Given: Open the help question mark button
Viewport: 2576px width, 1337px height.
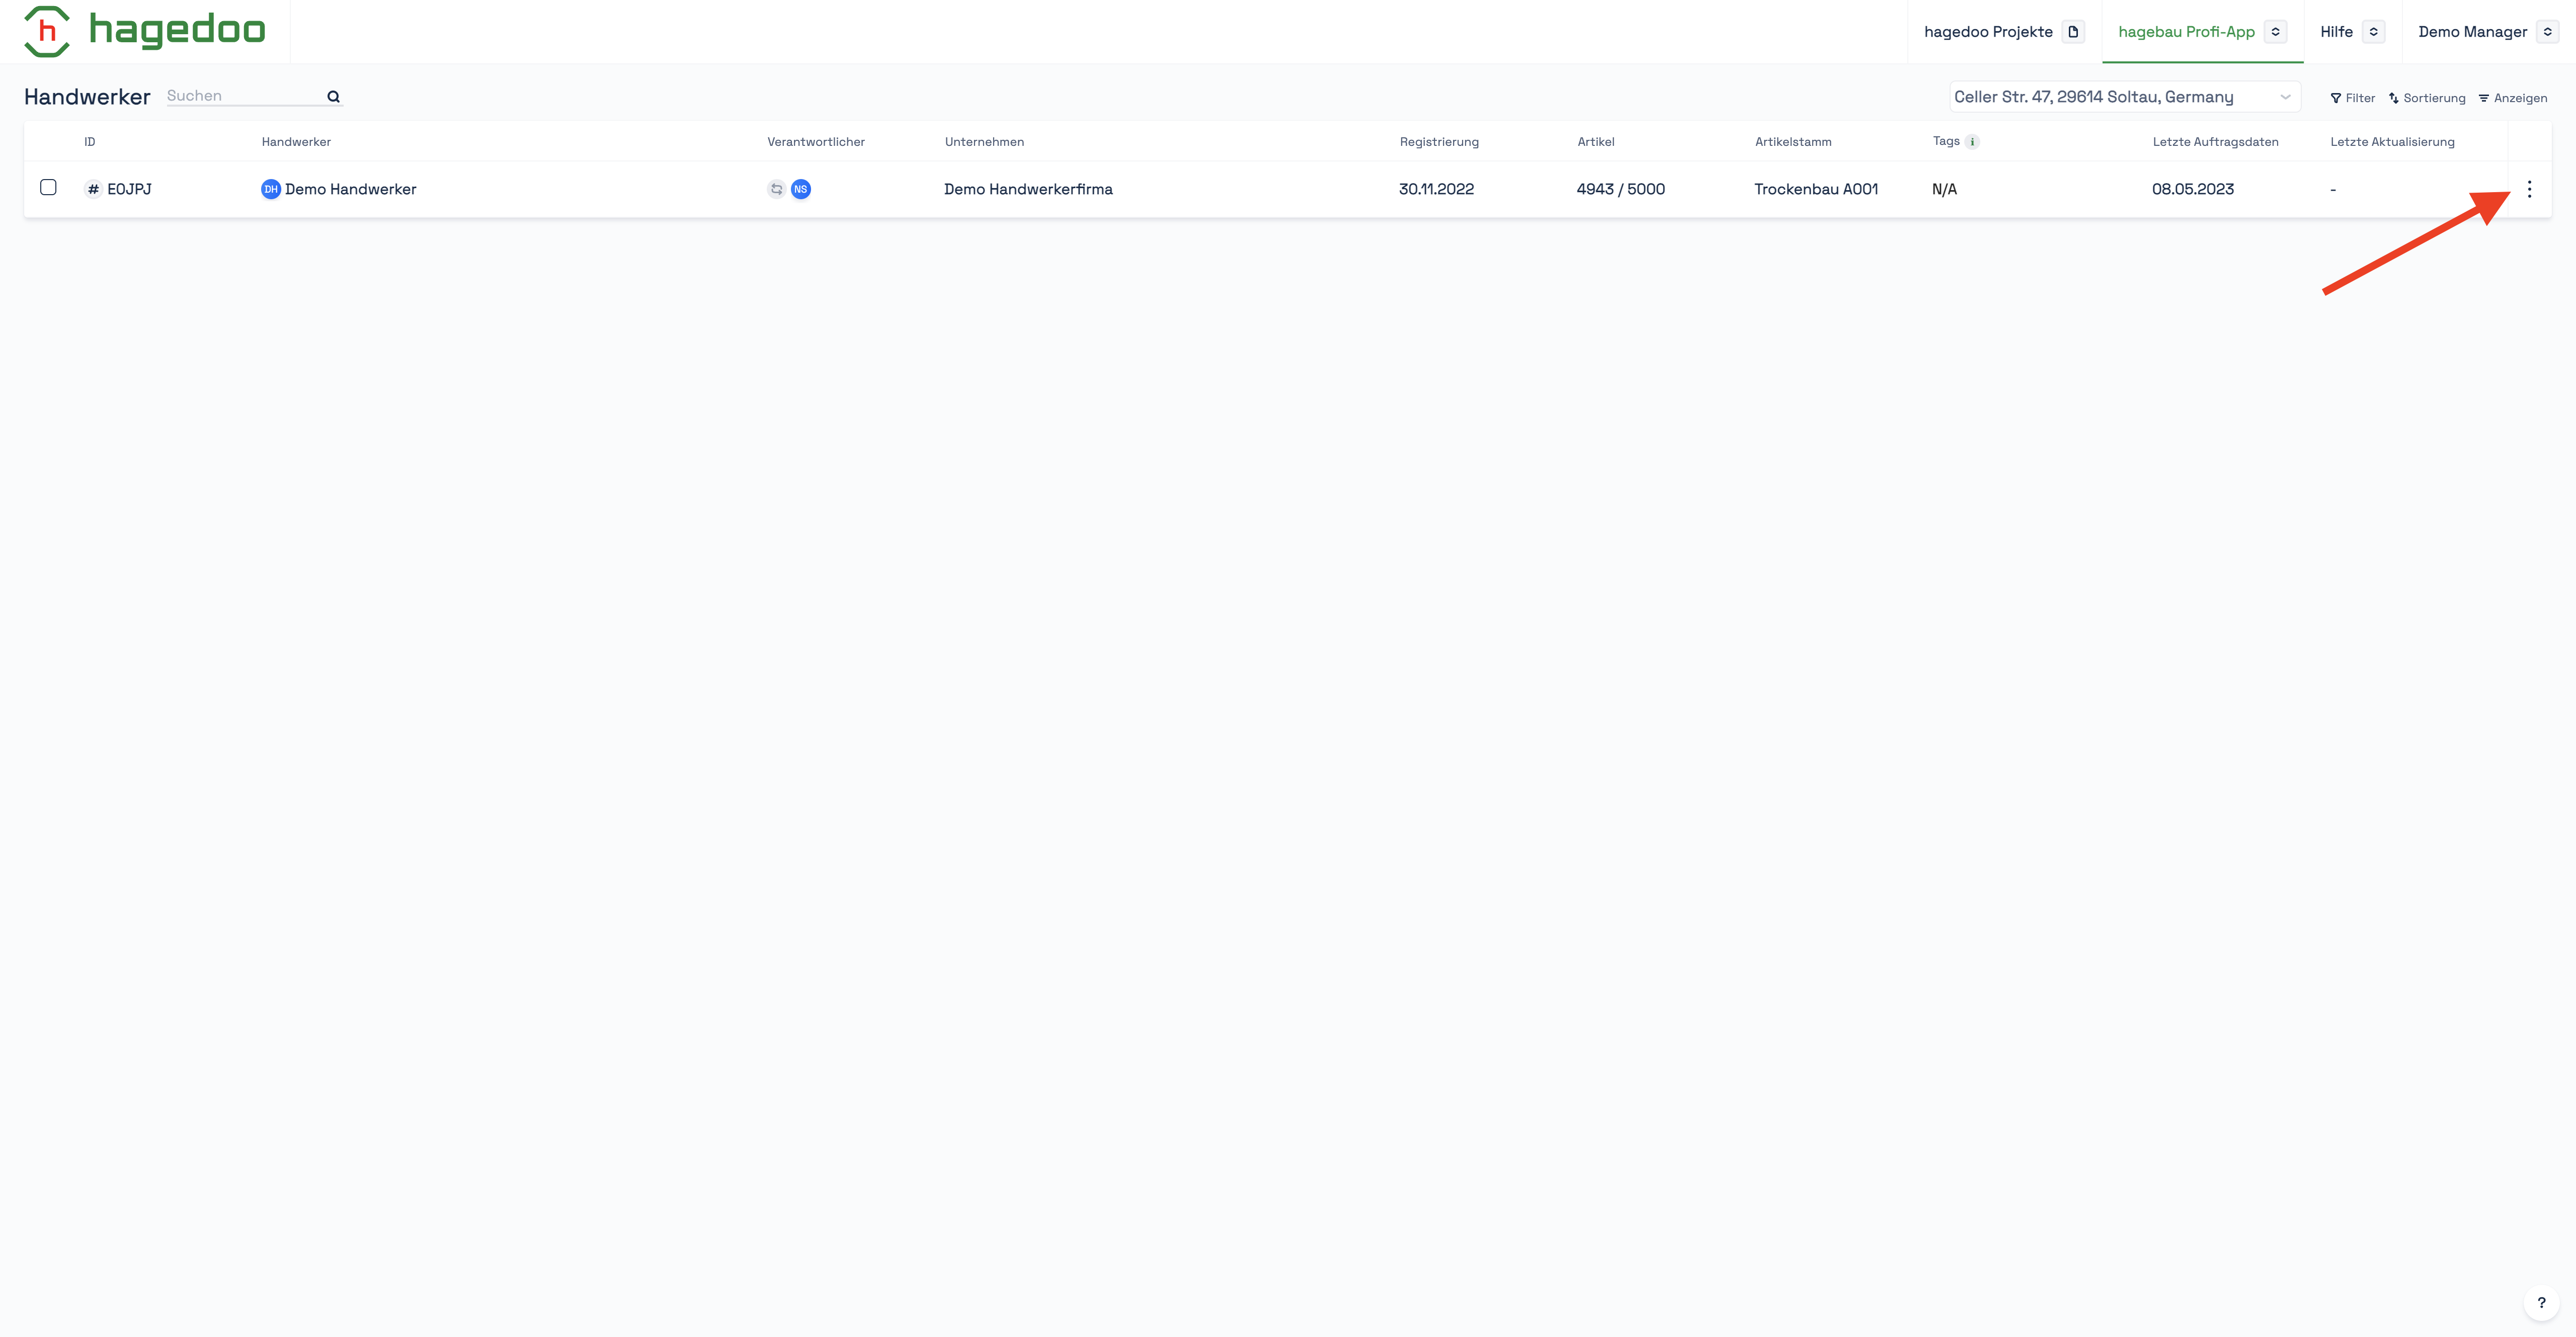Looking at the screenshot, I should 2541,1302.
